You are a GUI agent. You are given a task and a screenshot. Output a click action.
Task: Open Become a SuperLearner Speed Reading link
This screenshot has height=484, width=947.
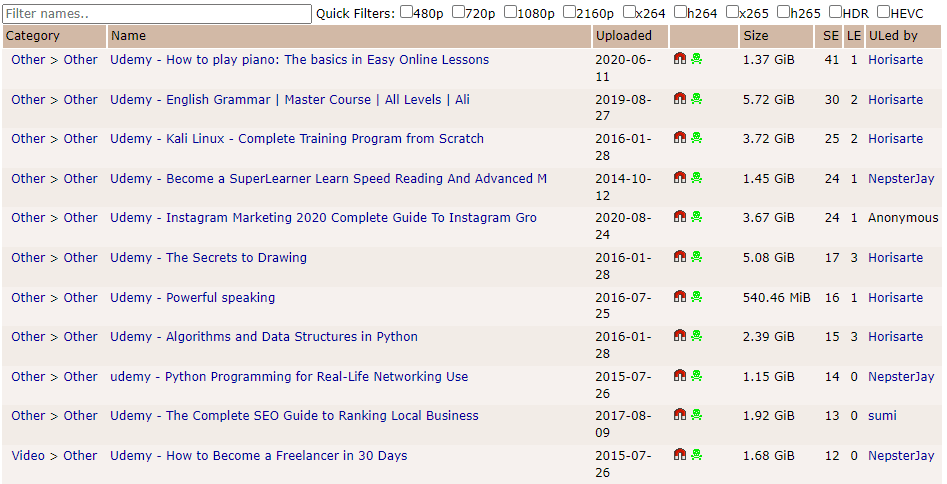pos(329,178)
